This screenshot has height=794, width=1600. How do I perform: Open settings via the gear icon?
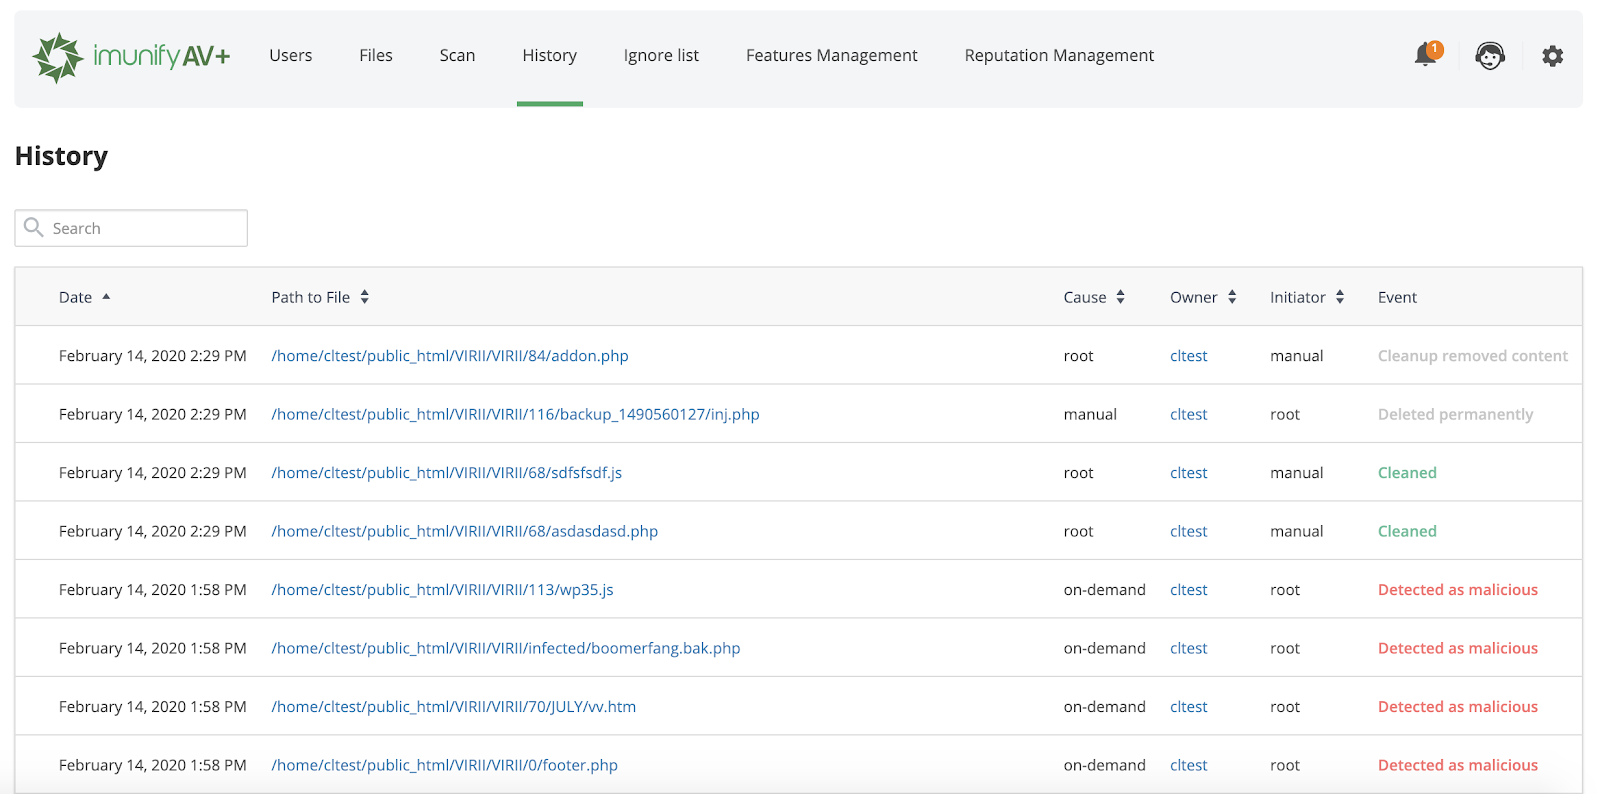tap(1552, 56)
